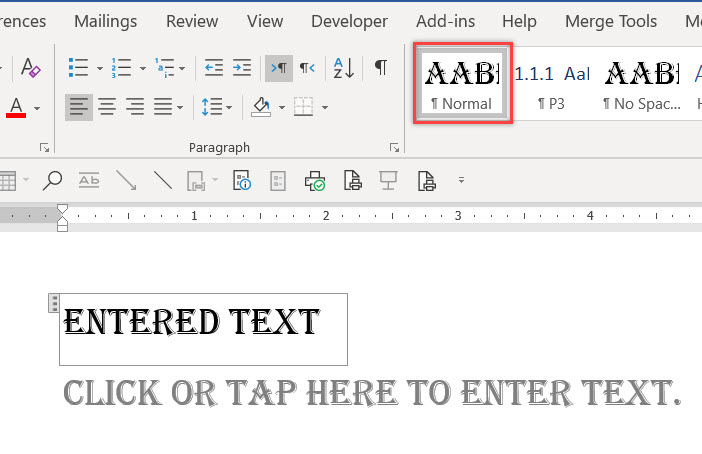Click the Clear All Formatting icon
Image resolution: width=702 pixels, height=454 pixels.
pos(30,68)
